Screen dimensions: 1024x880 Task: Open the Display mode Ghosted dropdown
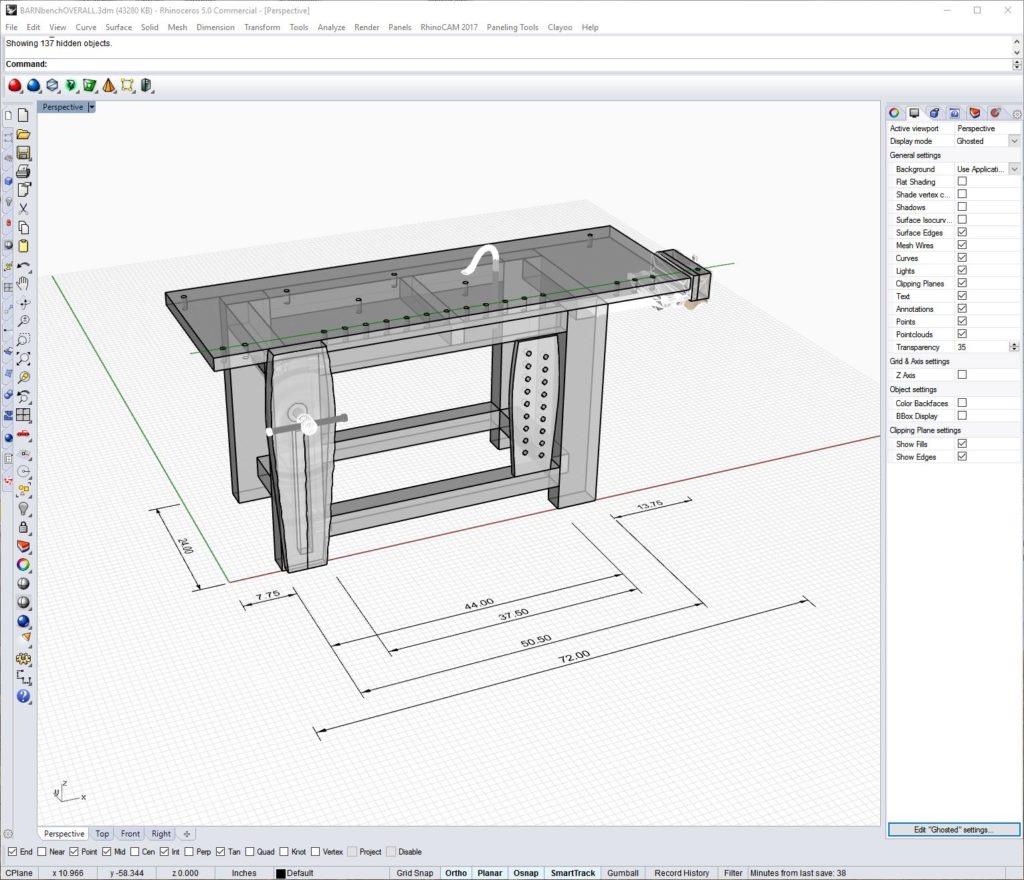click(x=1014, y=141)
